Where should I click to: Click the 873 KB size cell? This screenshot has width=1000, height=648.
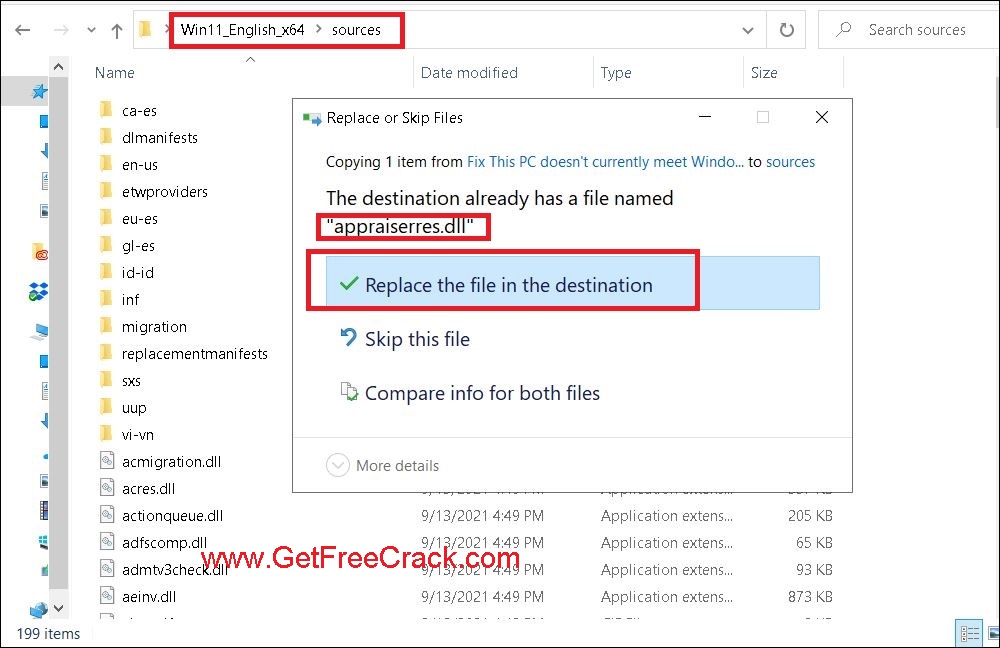pyautogui.click(x=810, y=596)
